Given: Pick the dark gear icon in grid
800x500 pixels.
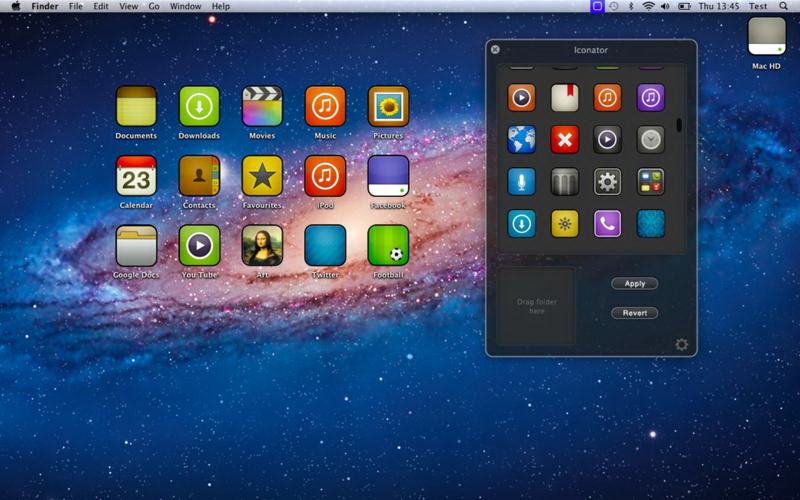Looking at the screenshot, I should pyautogui.click(x=608, y=181).
